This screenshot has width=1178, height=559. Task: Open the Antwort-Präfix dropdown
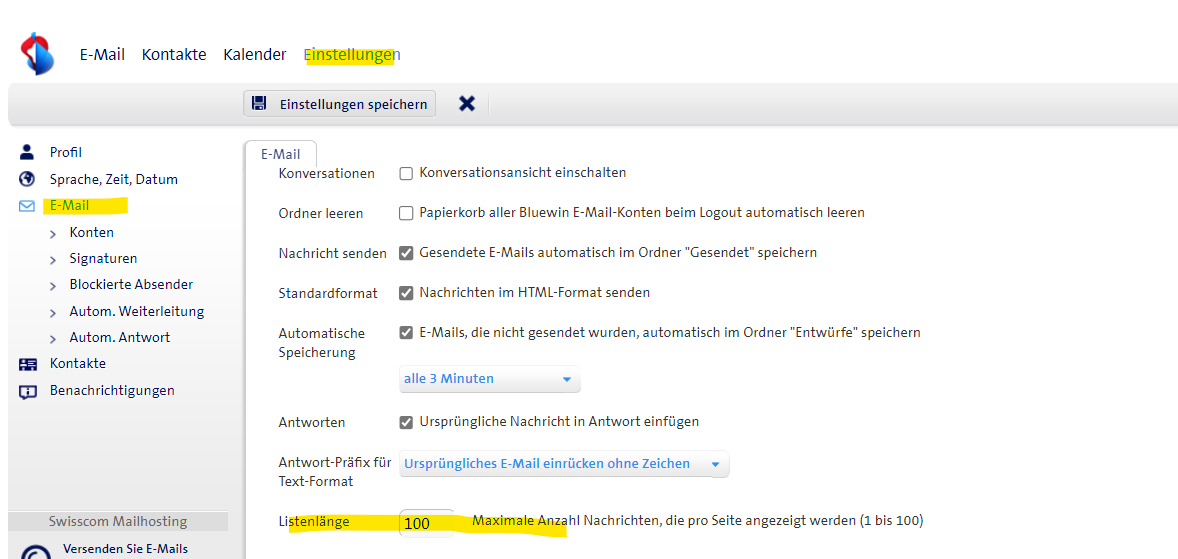pyautogui.click(x=564, y=464)
